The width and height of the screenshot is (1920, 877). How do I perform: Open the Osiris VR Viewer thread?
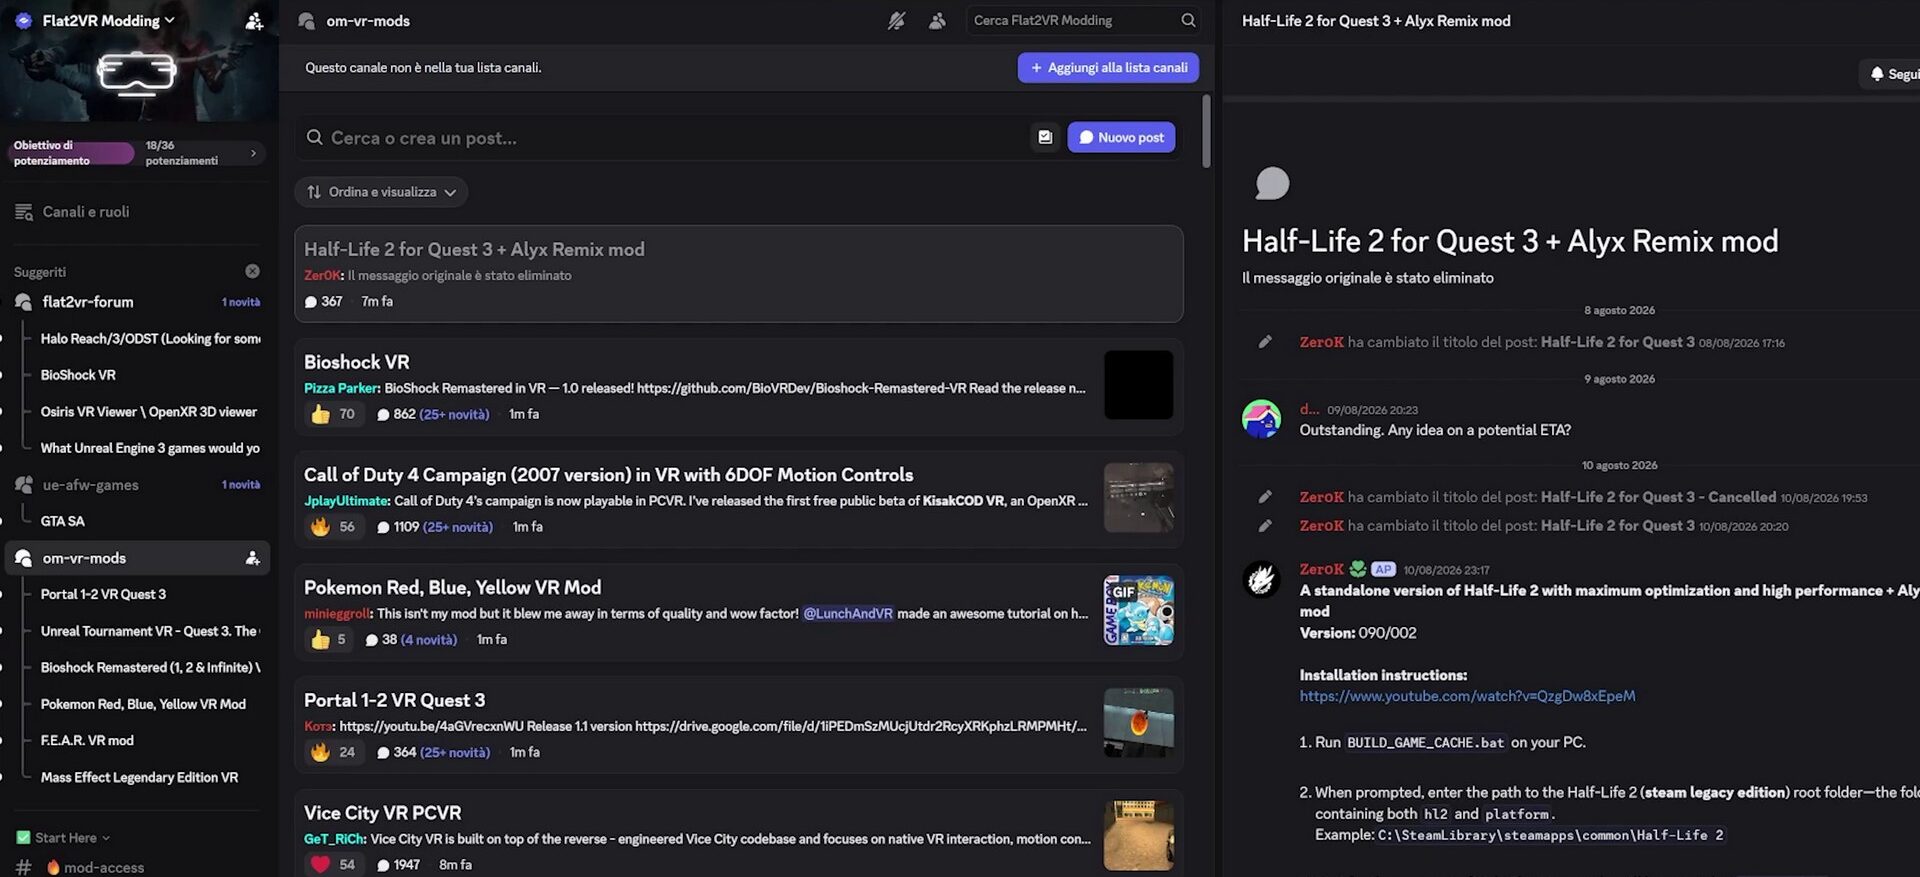(149, 412)
